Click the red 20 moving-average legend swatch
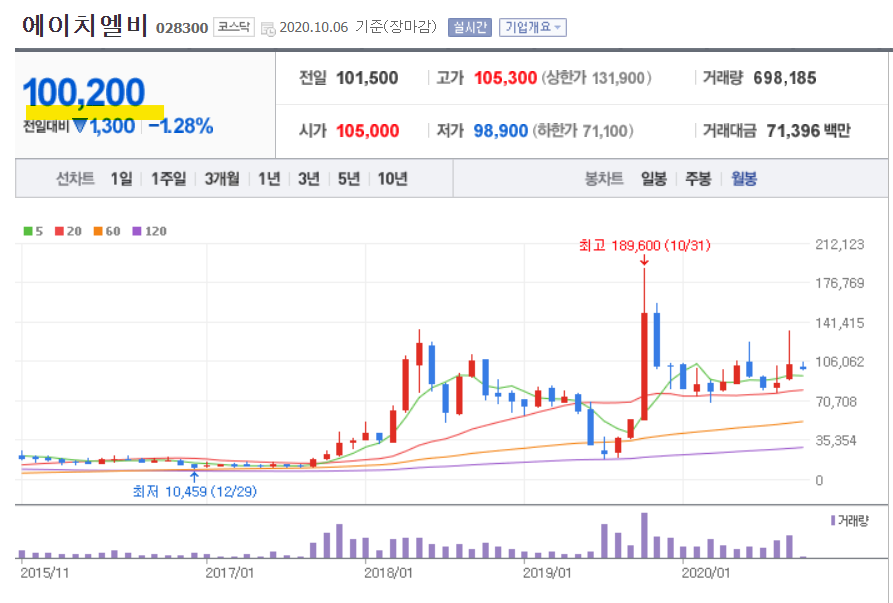Image resolution: width=893 pixels, height=603 pixels. coord(59,231)
